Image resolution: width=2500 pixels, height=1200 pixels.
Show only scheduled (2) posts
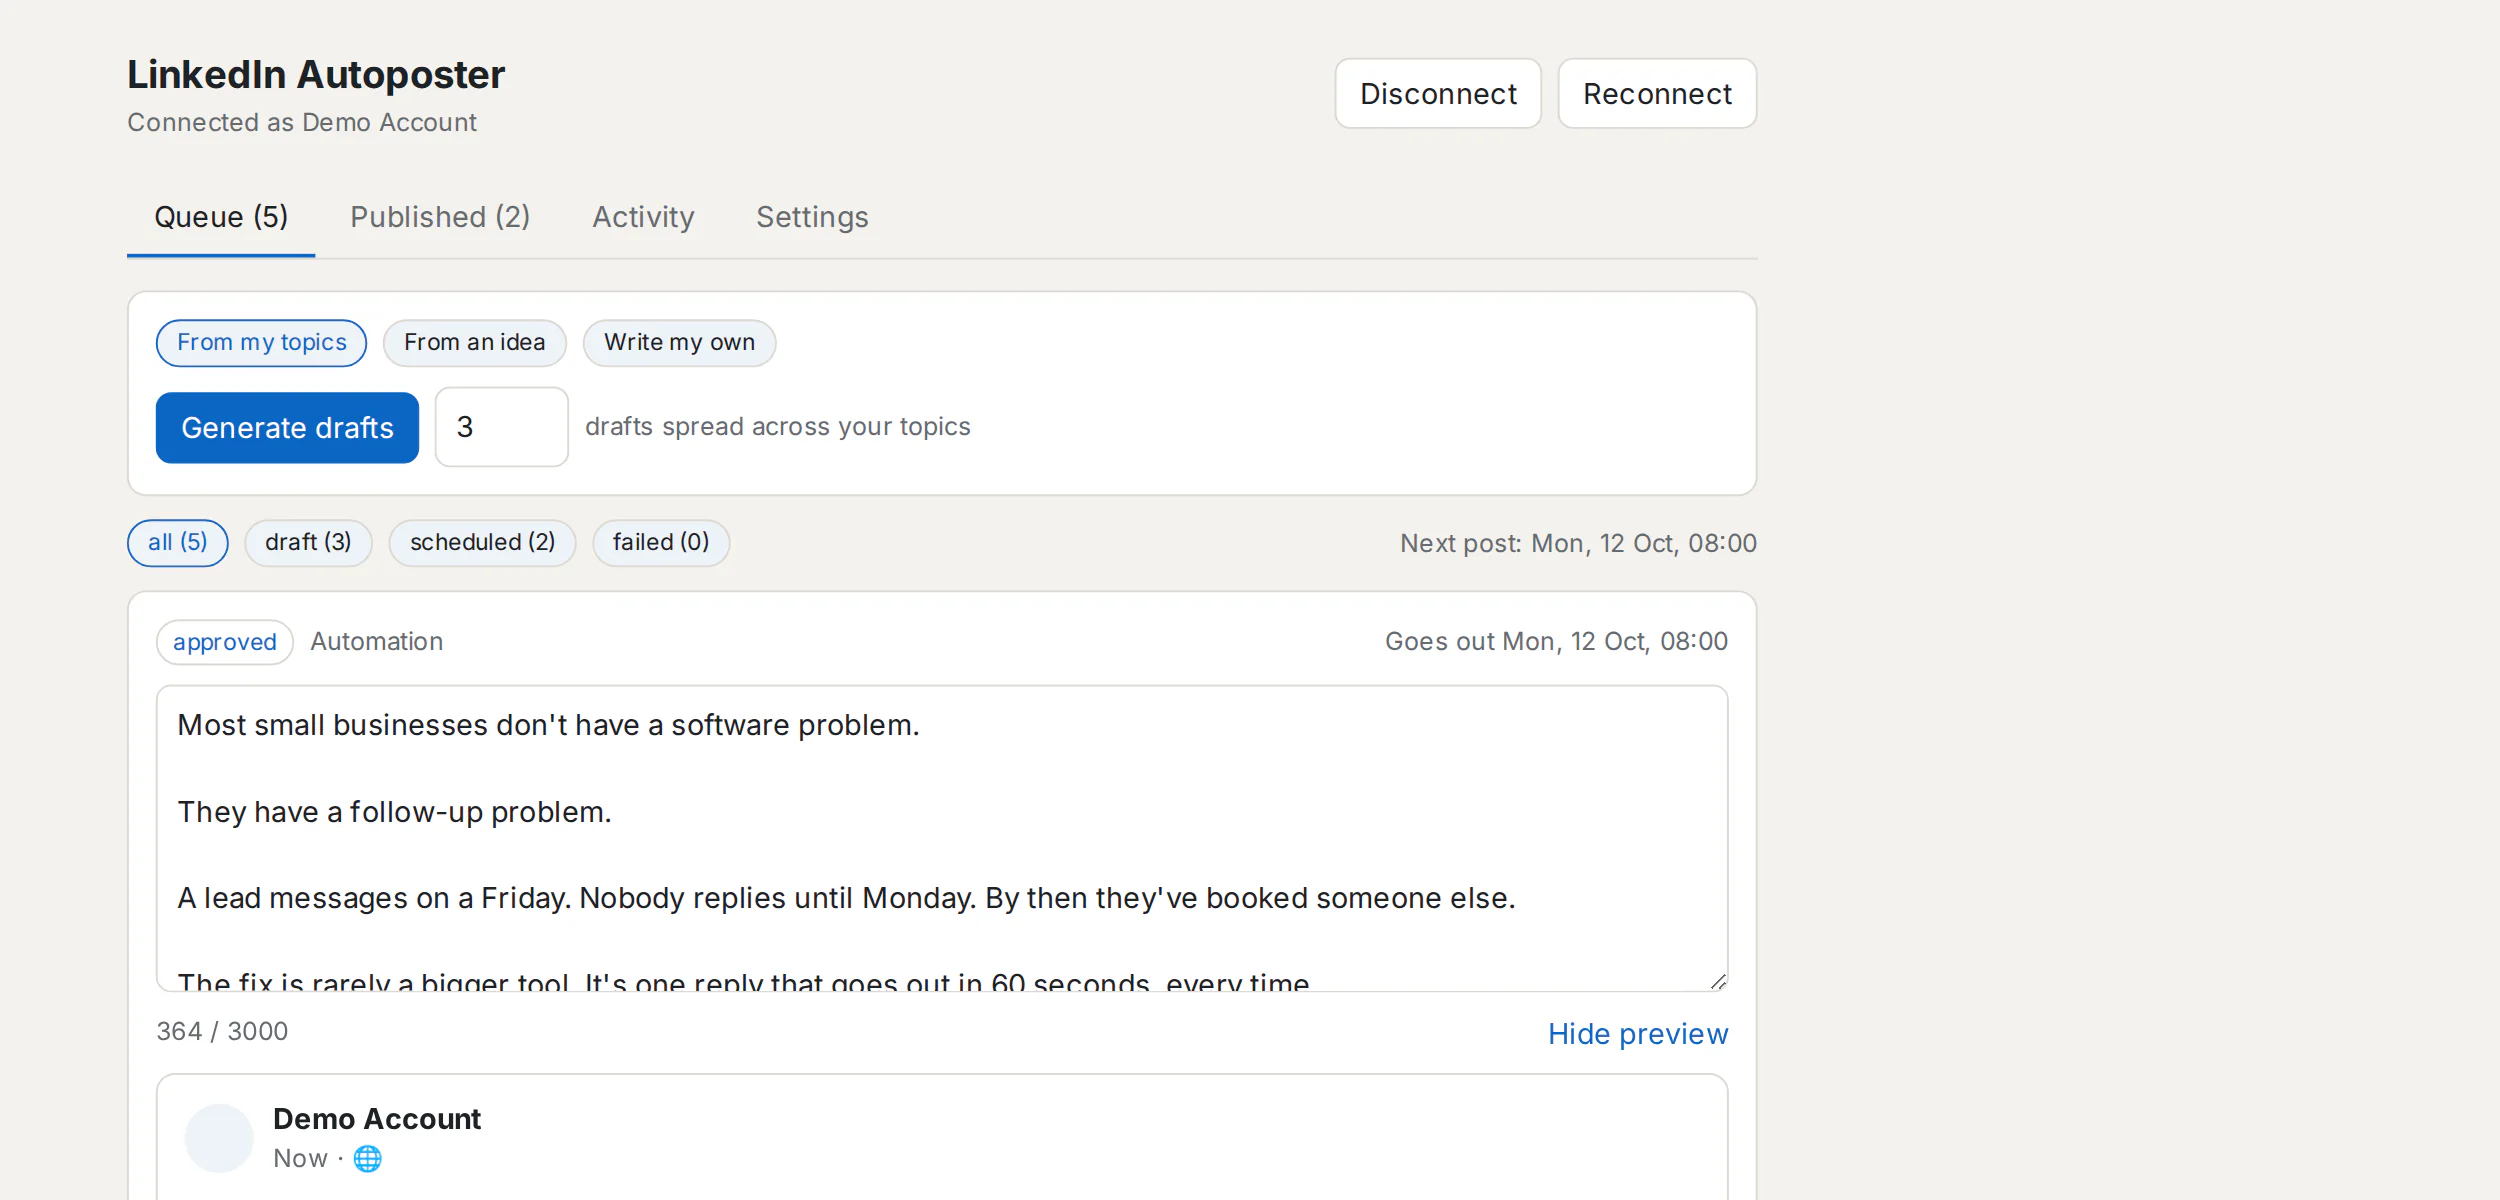[x=482, y=543]
